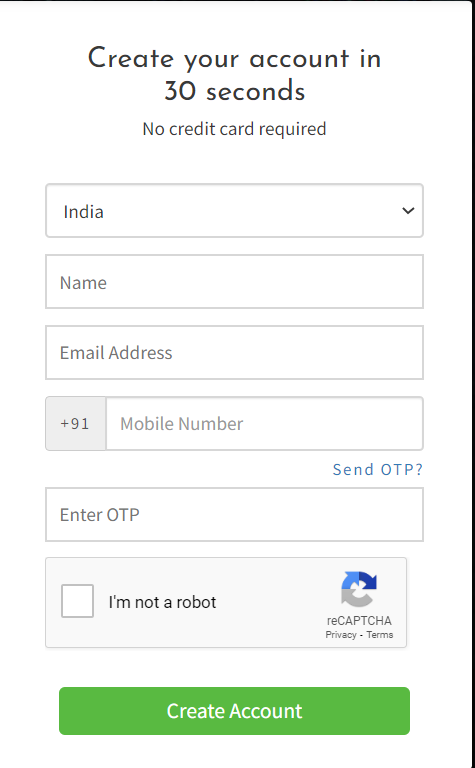This screenshot has height=768, width=475.
Task: Focus the Enter OTP input field
Action: [x=235, y=514]
